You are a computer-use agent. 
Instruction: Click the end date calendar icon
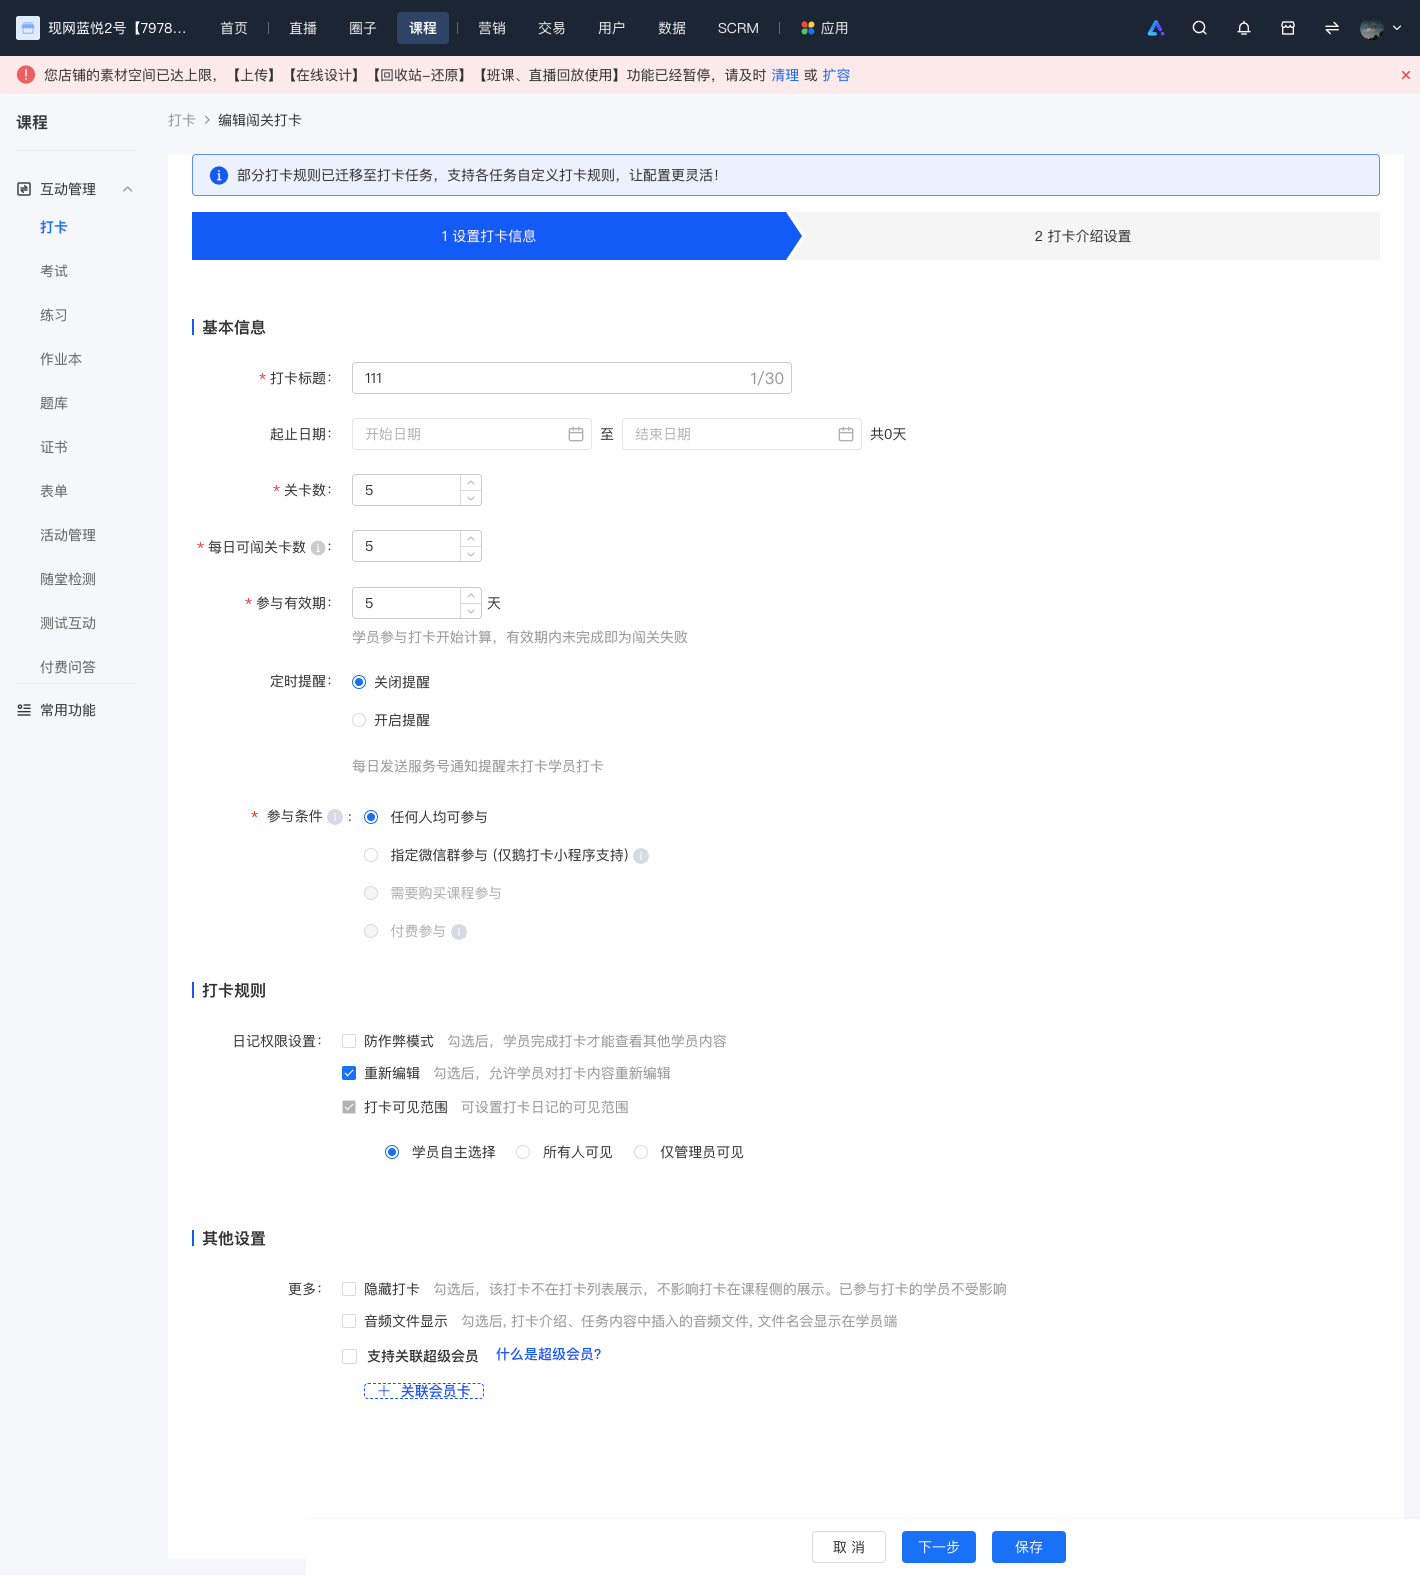(x=846, y=434)
